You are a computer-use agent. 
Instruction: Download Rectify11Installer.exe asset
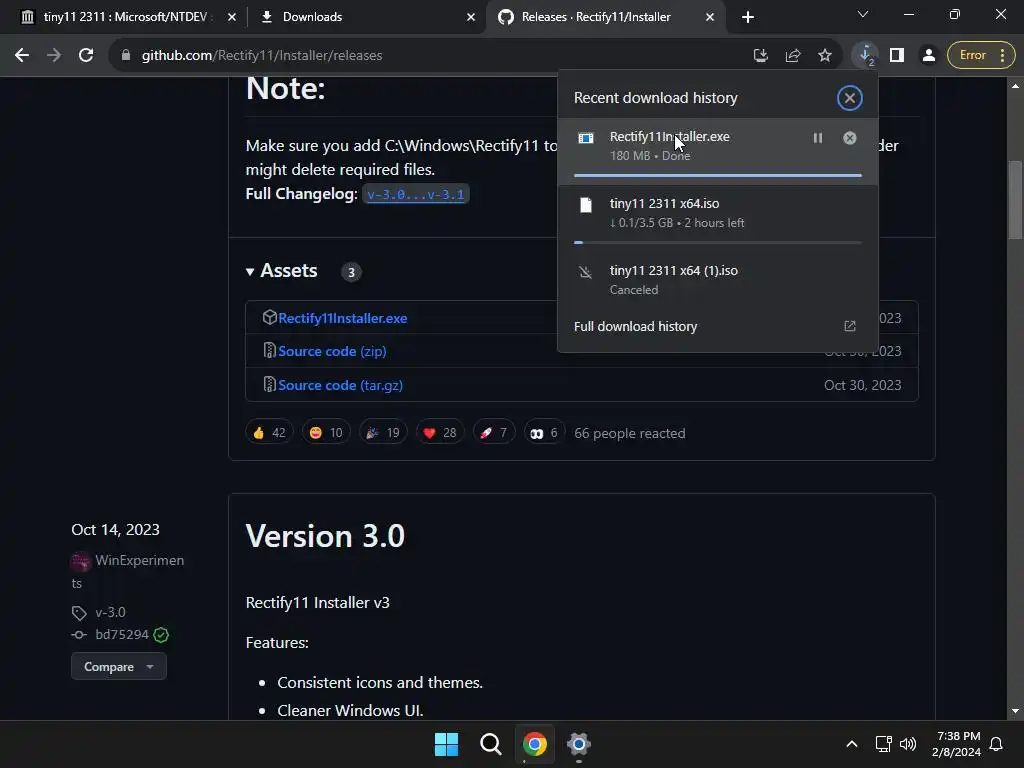click(x=343, y=318)
